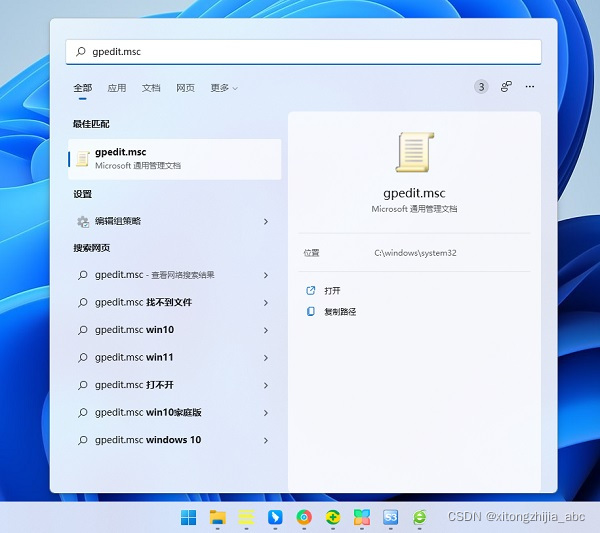Open the blue bird app on taskbar
Viewport: 600px width, 533px height.
click(275, 518)
